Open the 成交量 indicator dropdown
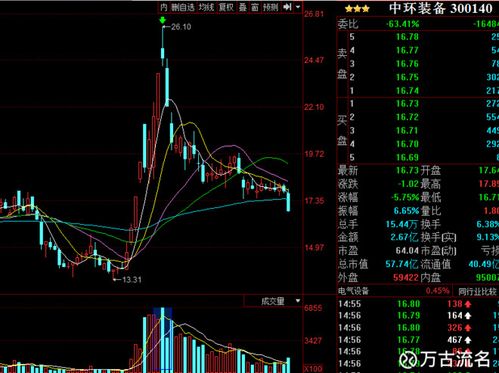Viewport: 499px width, 373px height. (x=298, y=301)
